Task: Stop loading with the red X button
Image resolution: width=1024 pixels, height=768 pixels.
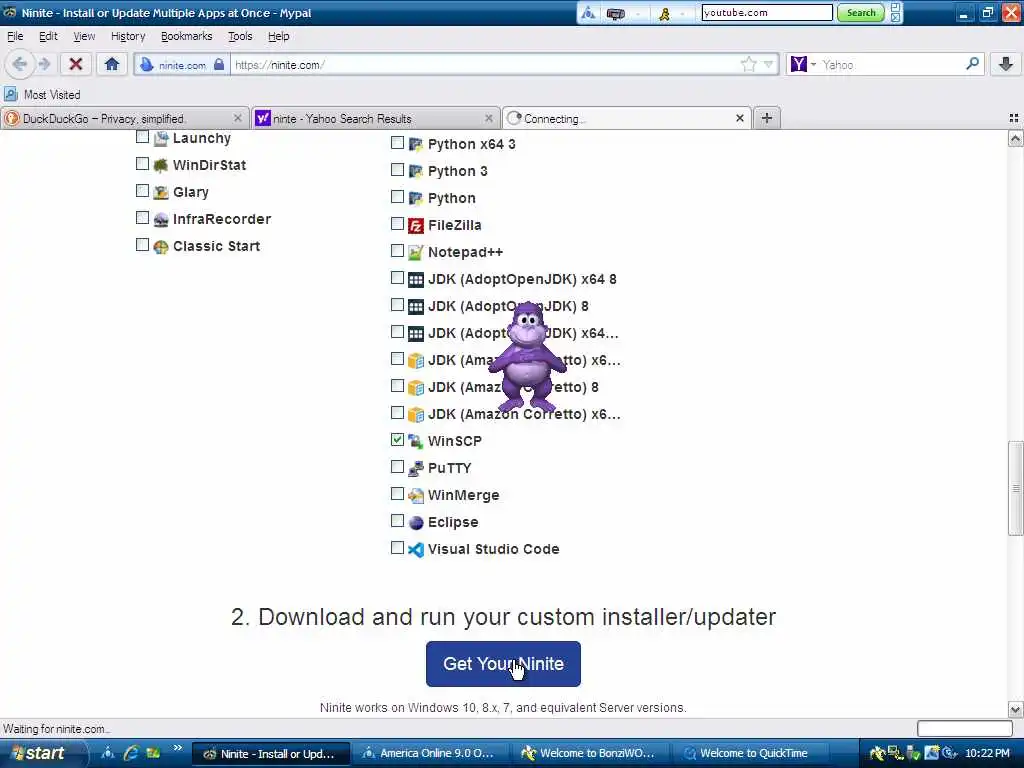Action: pos(76,64)
